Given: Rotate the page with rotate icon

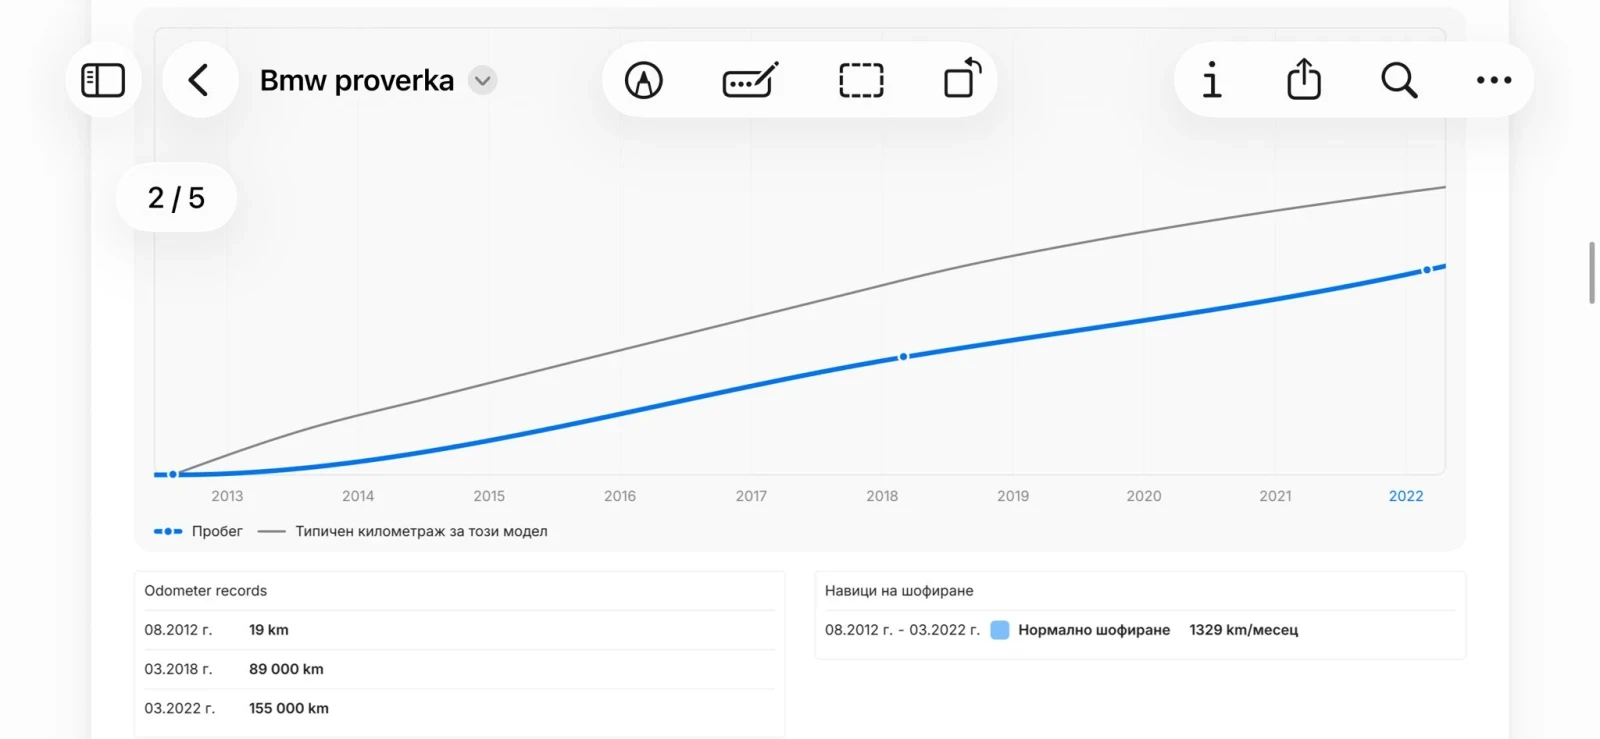Looking at the screenshot, I should point(962,79).
